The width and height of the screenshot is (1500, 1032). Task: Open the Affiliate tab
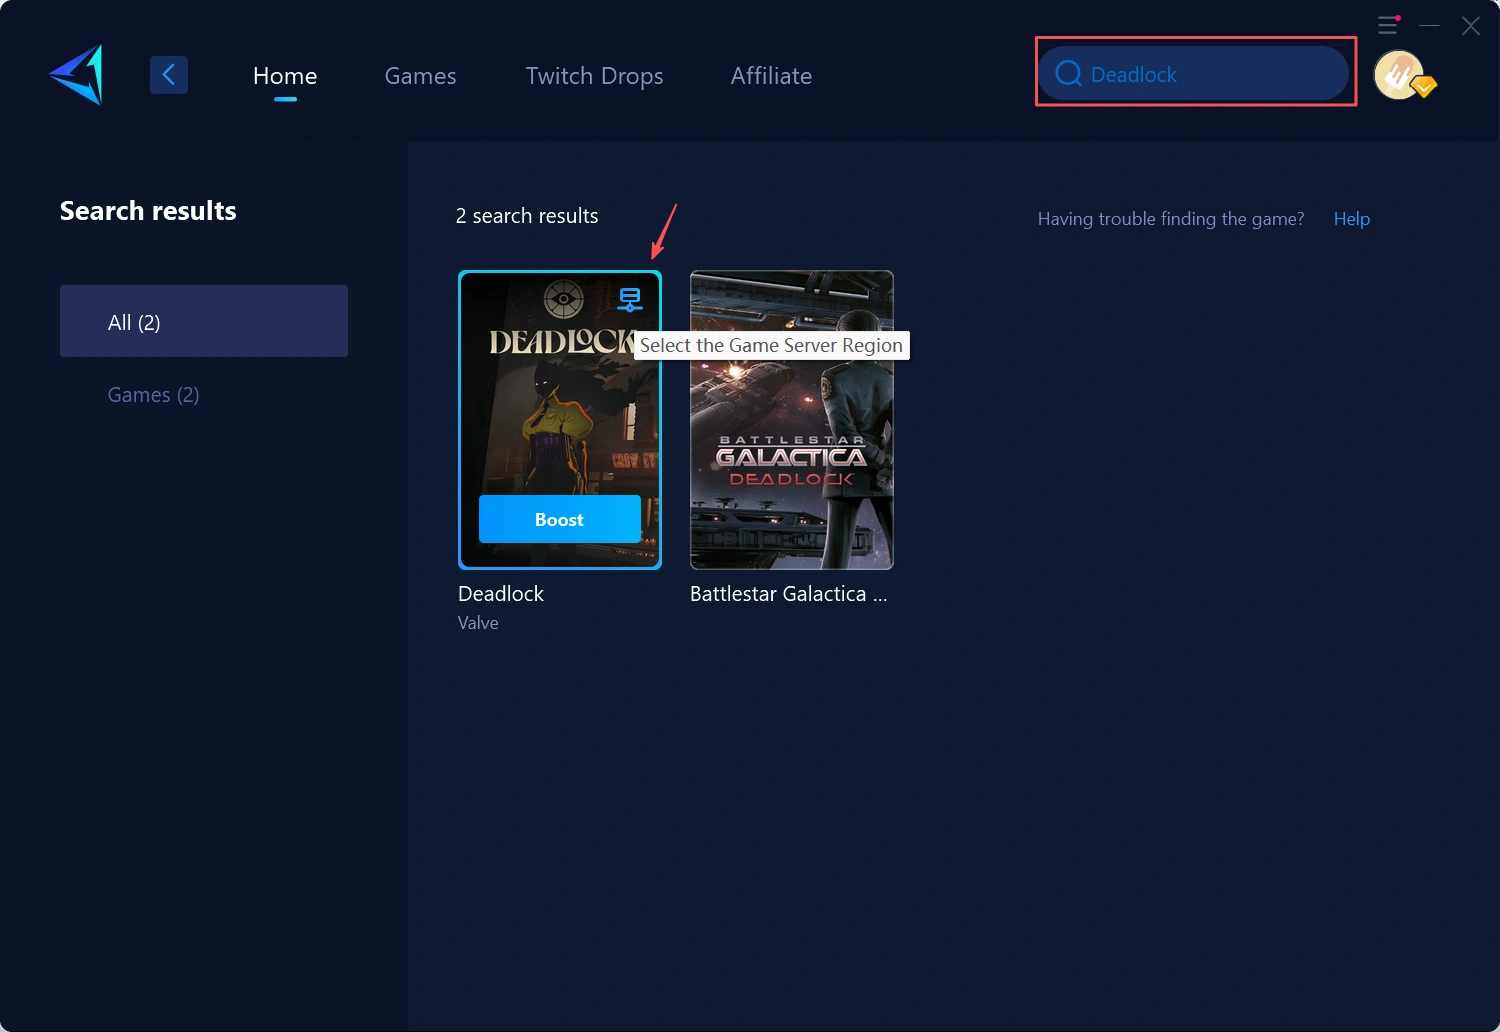[x=771, y=76]
